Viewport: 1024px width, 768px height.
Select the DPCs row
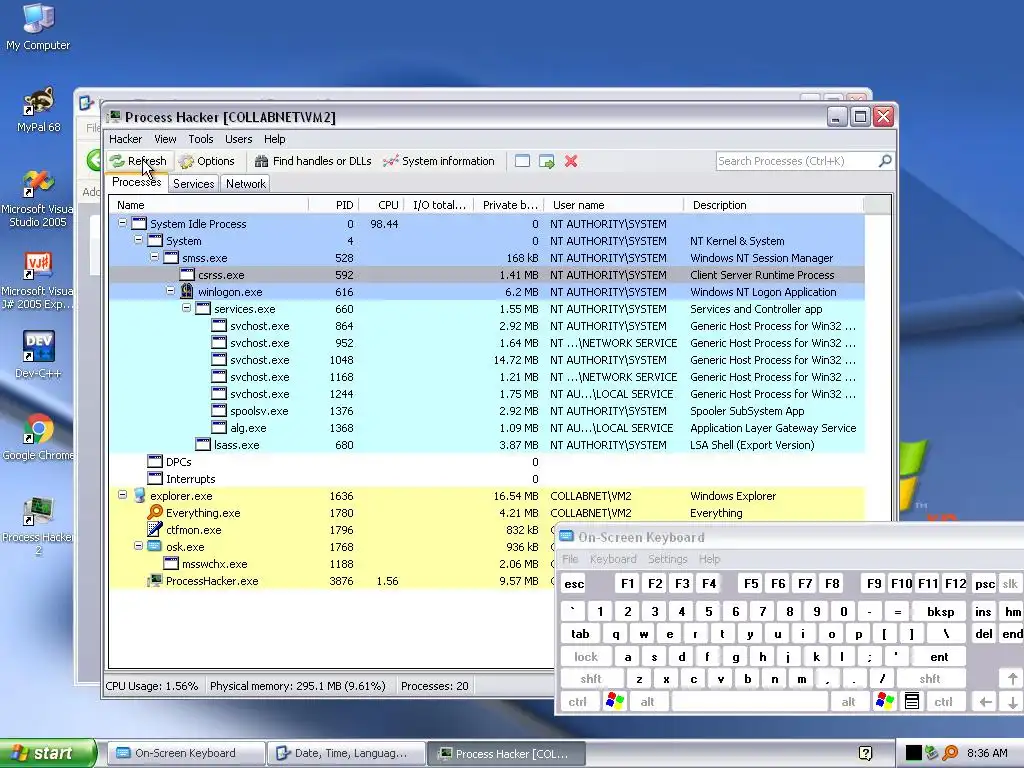pyautogui.click(x=487, y=462)
